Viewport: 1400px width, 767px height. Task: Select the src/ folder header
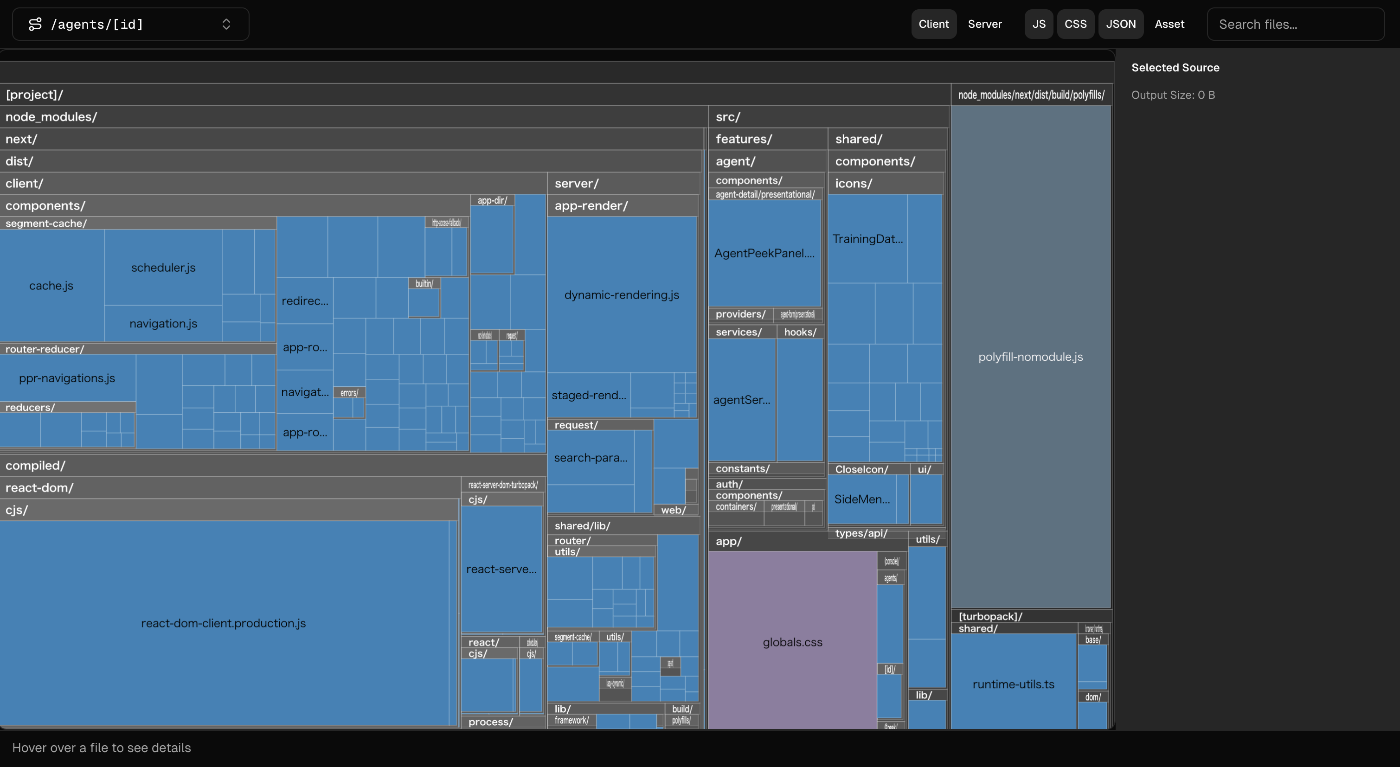(829, 117)
